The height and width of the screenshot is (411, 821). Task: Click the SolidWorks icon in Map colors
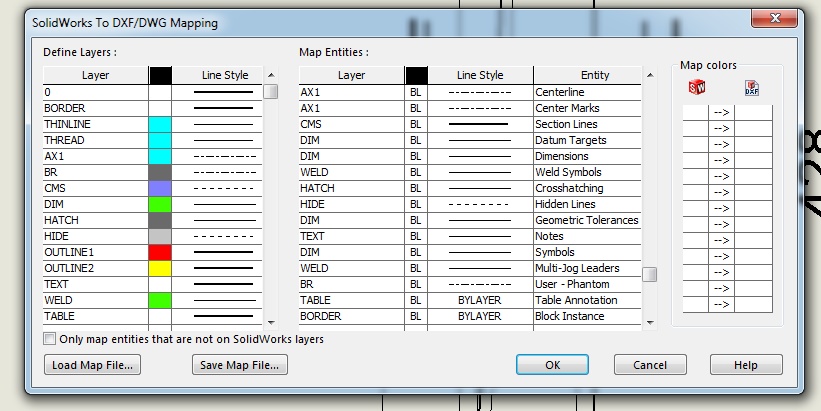pyautogui.click(x=697, y=87)
